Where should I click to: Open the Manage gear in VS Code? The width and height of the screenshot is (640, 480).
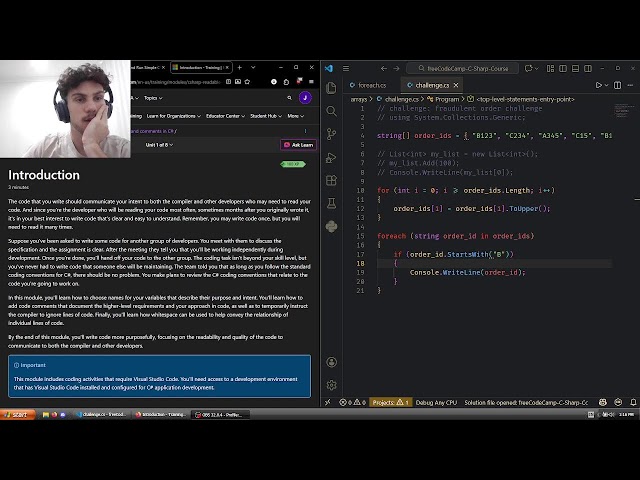point(331,384)
